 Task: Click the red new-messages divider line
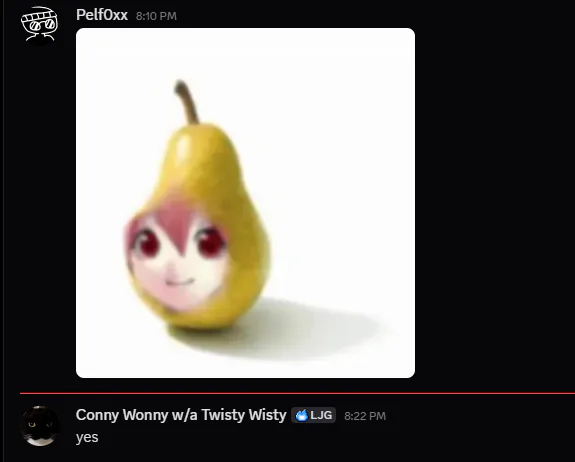pos(297,393)
